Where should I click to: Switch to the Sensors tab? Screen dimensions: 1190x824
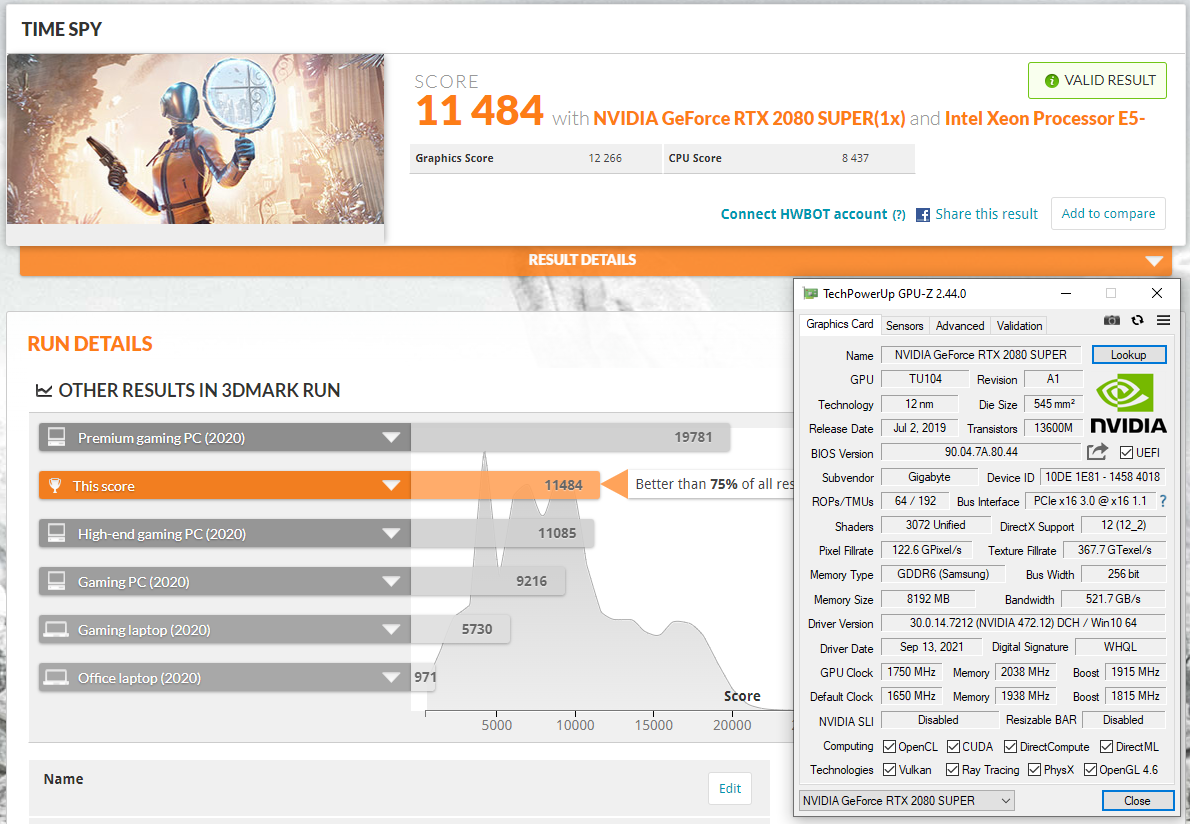click(x=904, y=325)
